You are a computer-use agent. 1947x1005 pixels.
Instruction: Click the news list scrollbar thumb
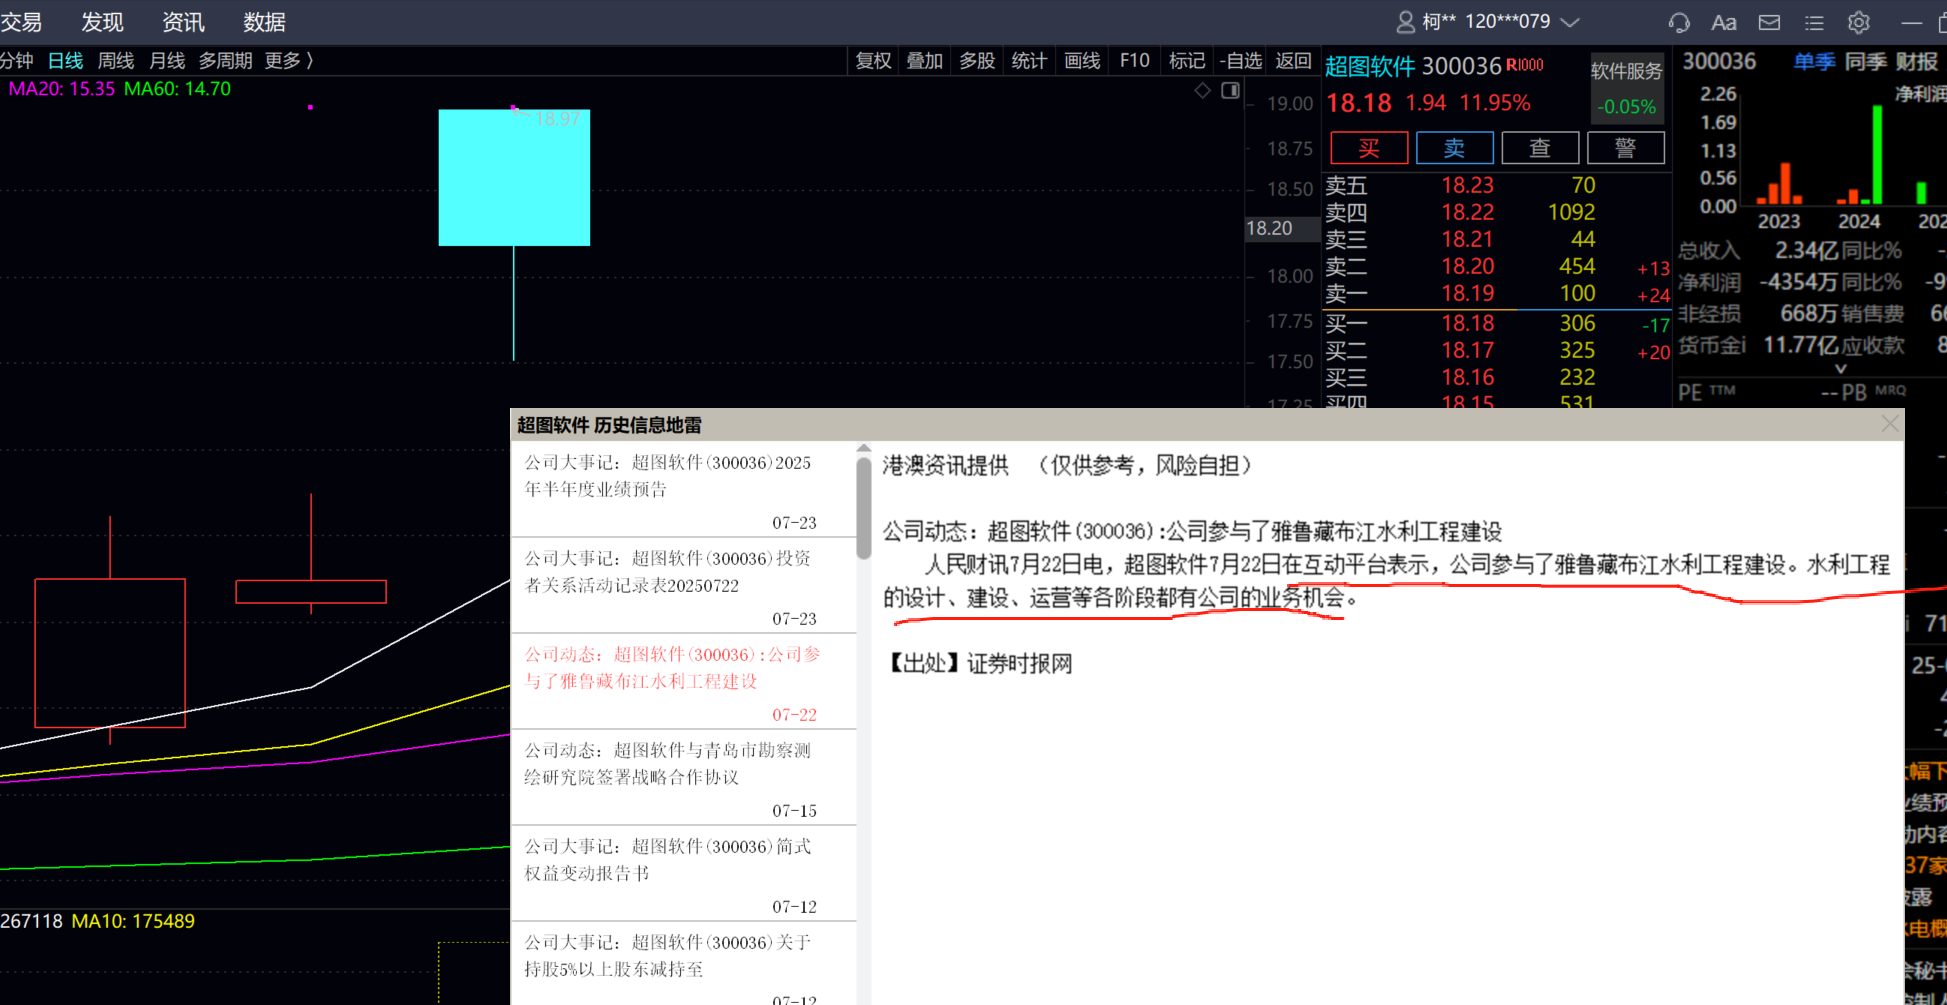coord(864,508)
